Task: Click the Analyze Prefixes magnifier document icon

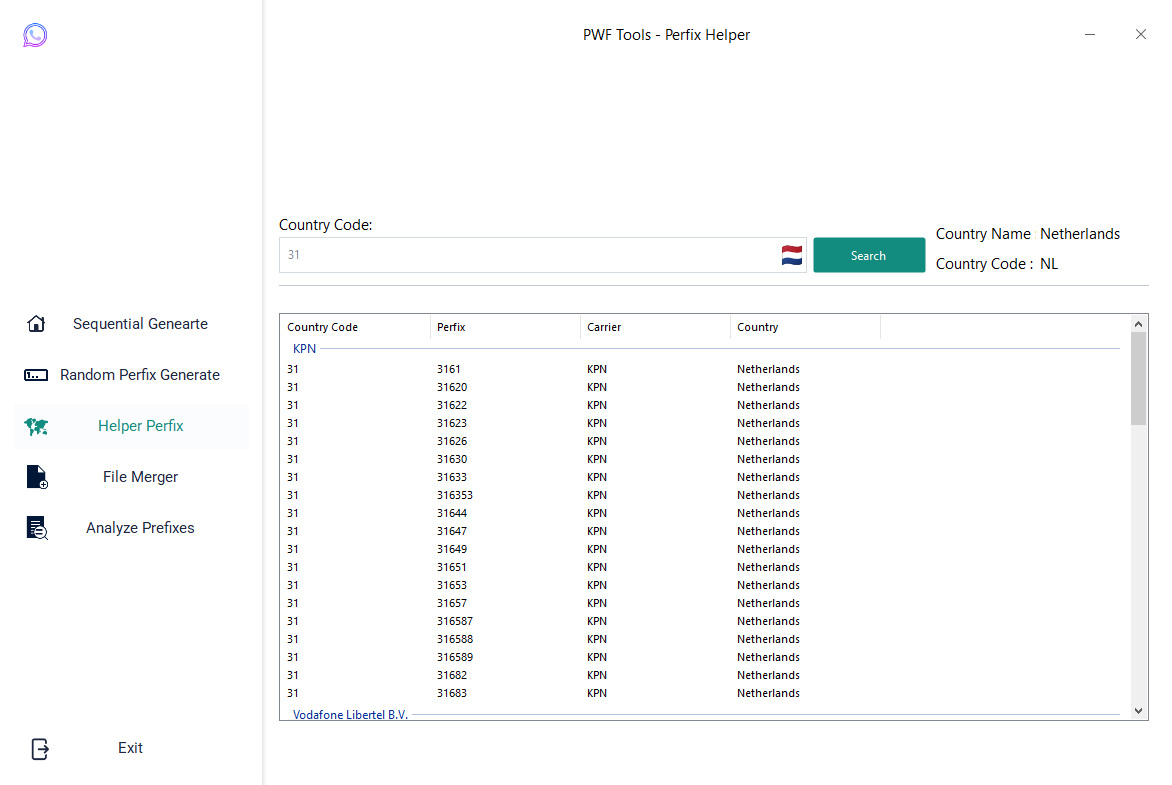Action: point(37,528)
